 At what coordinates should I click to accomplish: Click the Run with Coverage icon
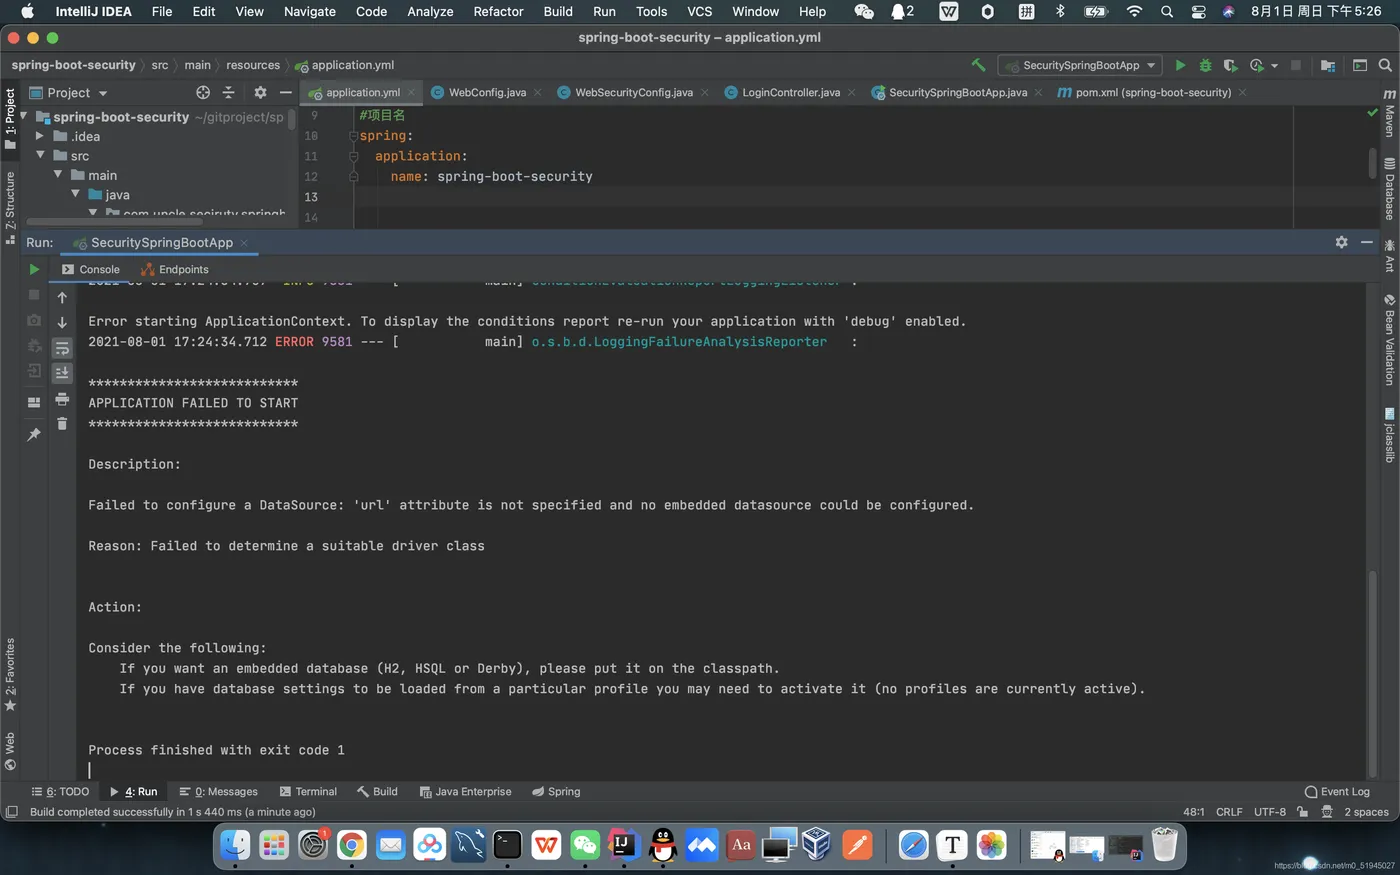click(x=1230, y=65)
